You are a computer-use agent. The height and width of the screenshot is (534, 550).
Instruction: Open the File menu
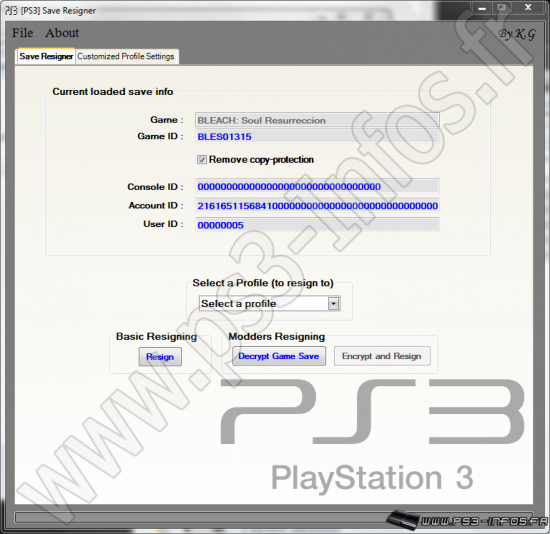point(22,33)
